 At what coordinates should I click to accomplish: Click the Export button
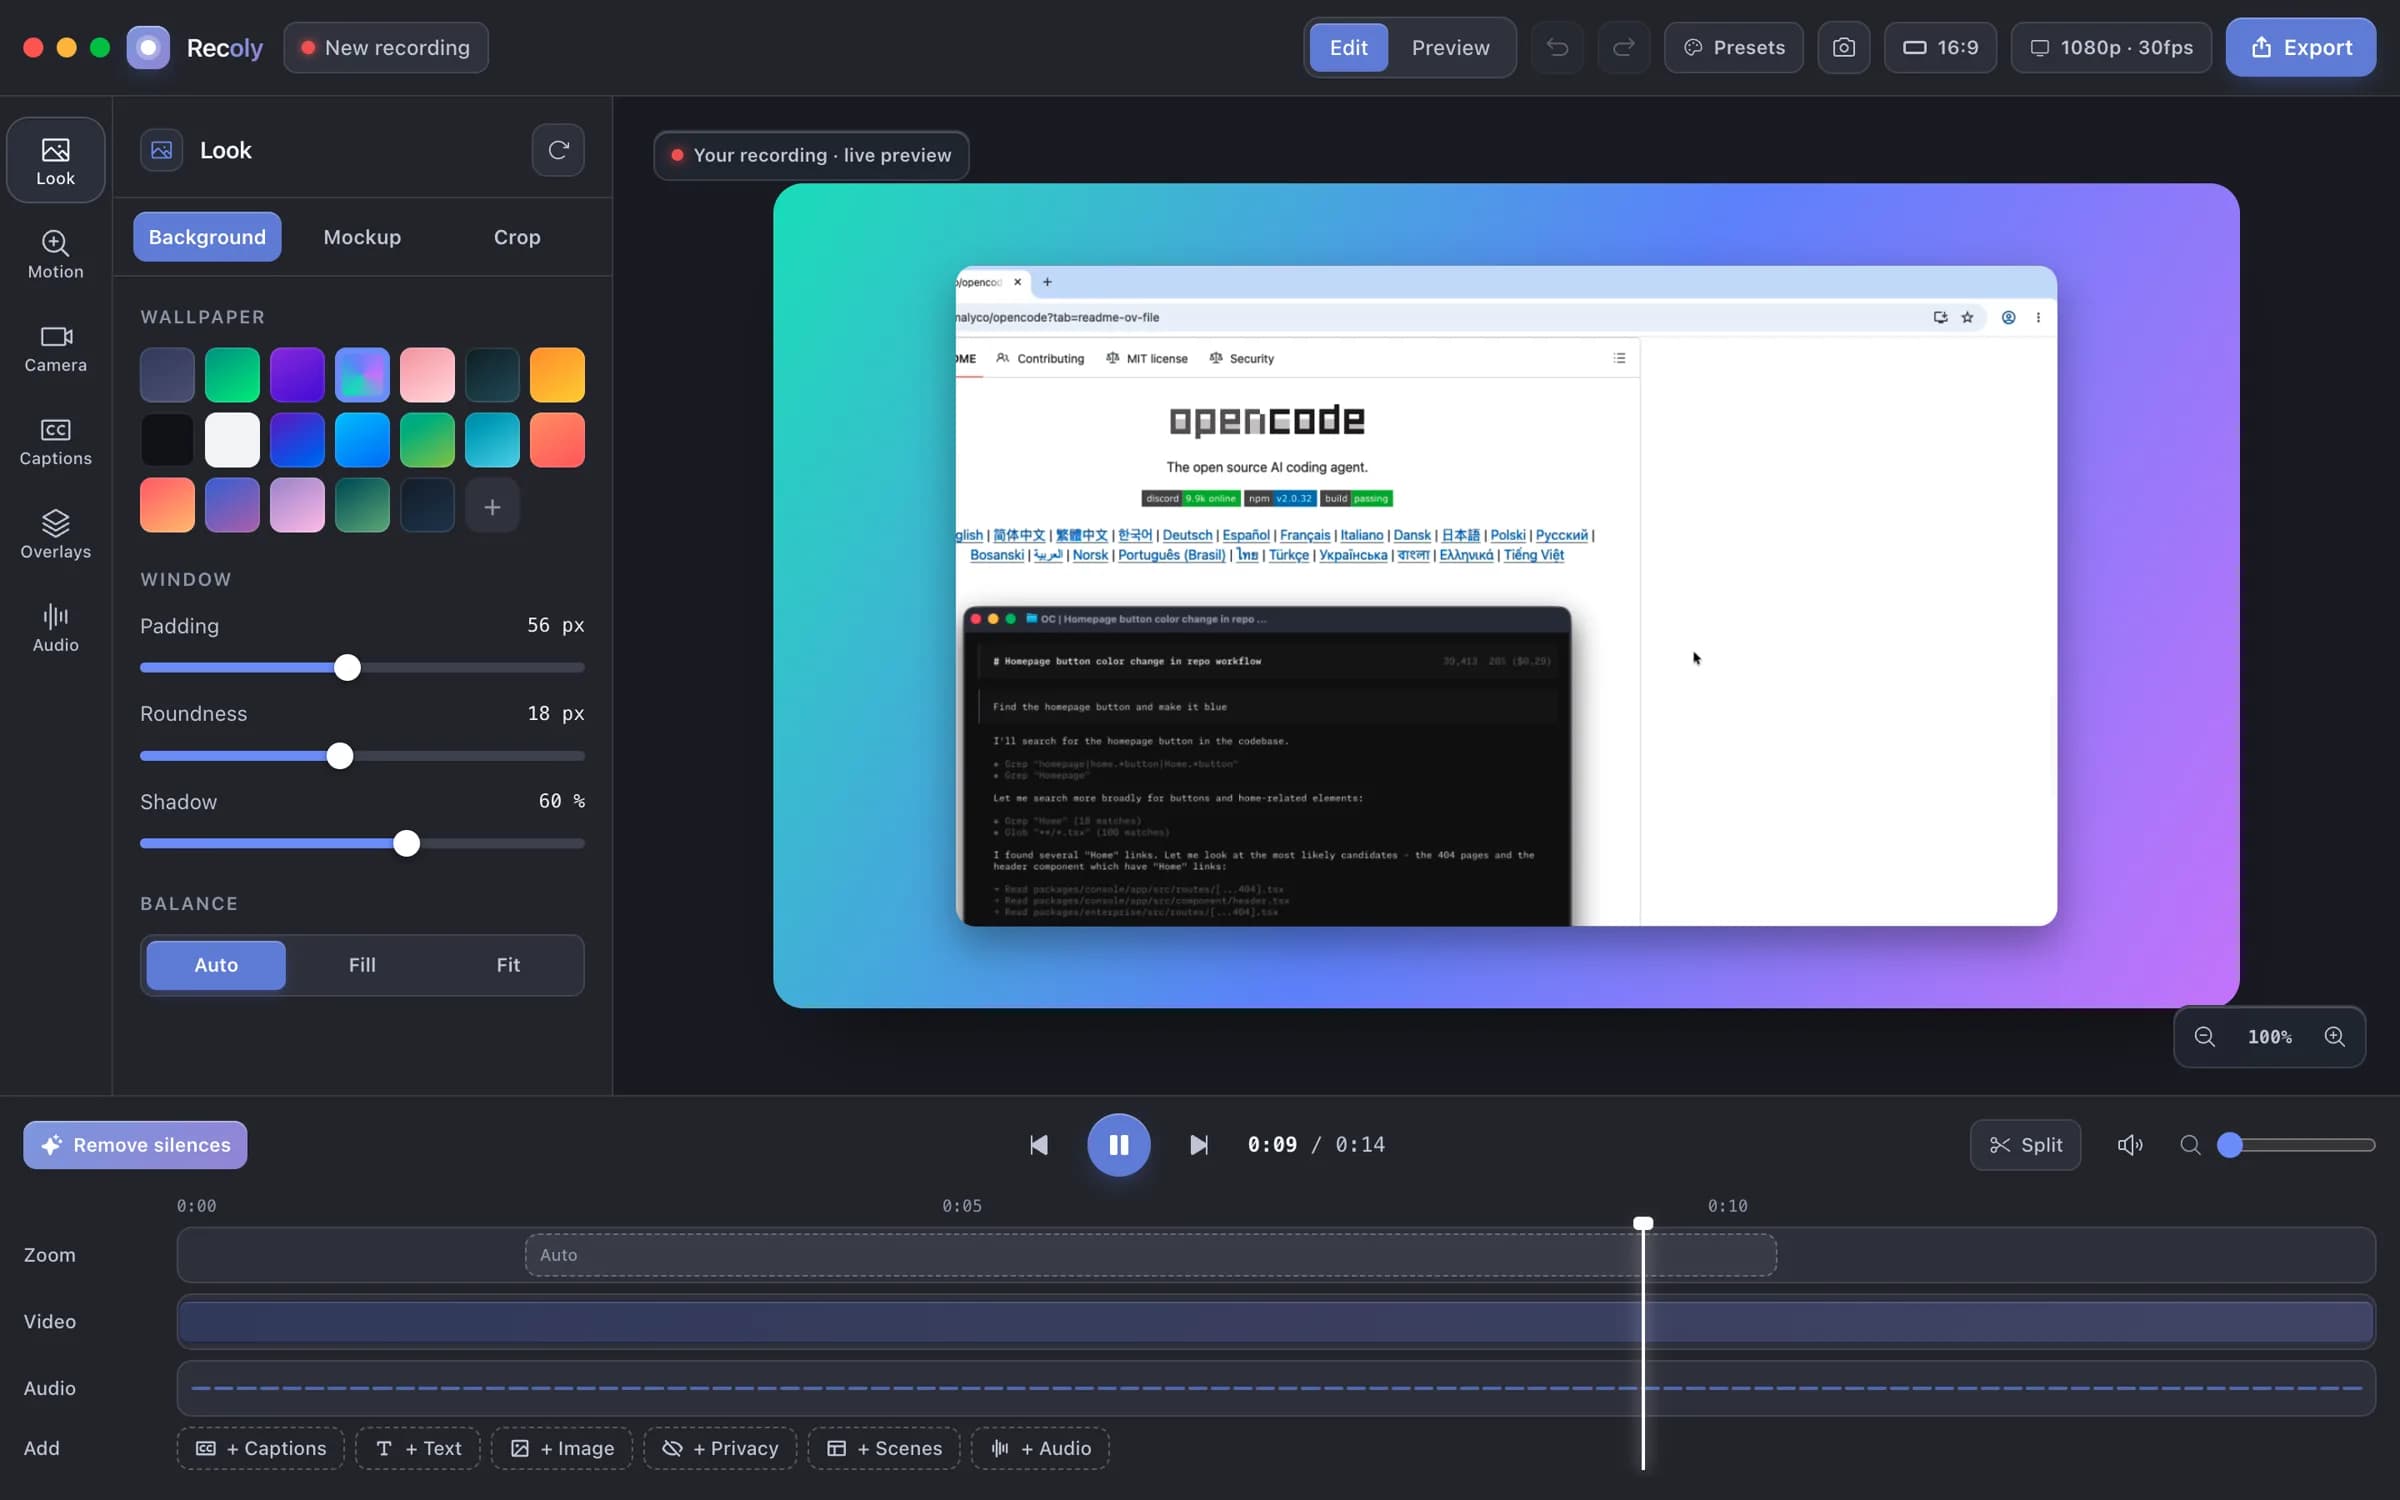coord(2301,47)
